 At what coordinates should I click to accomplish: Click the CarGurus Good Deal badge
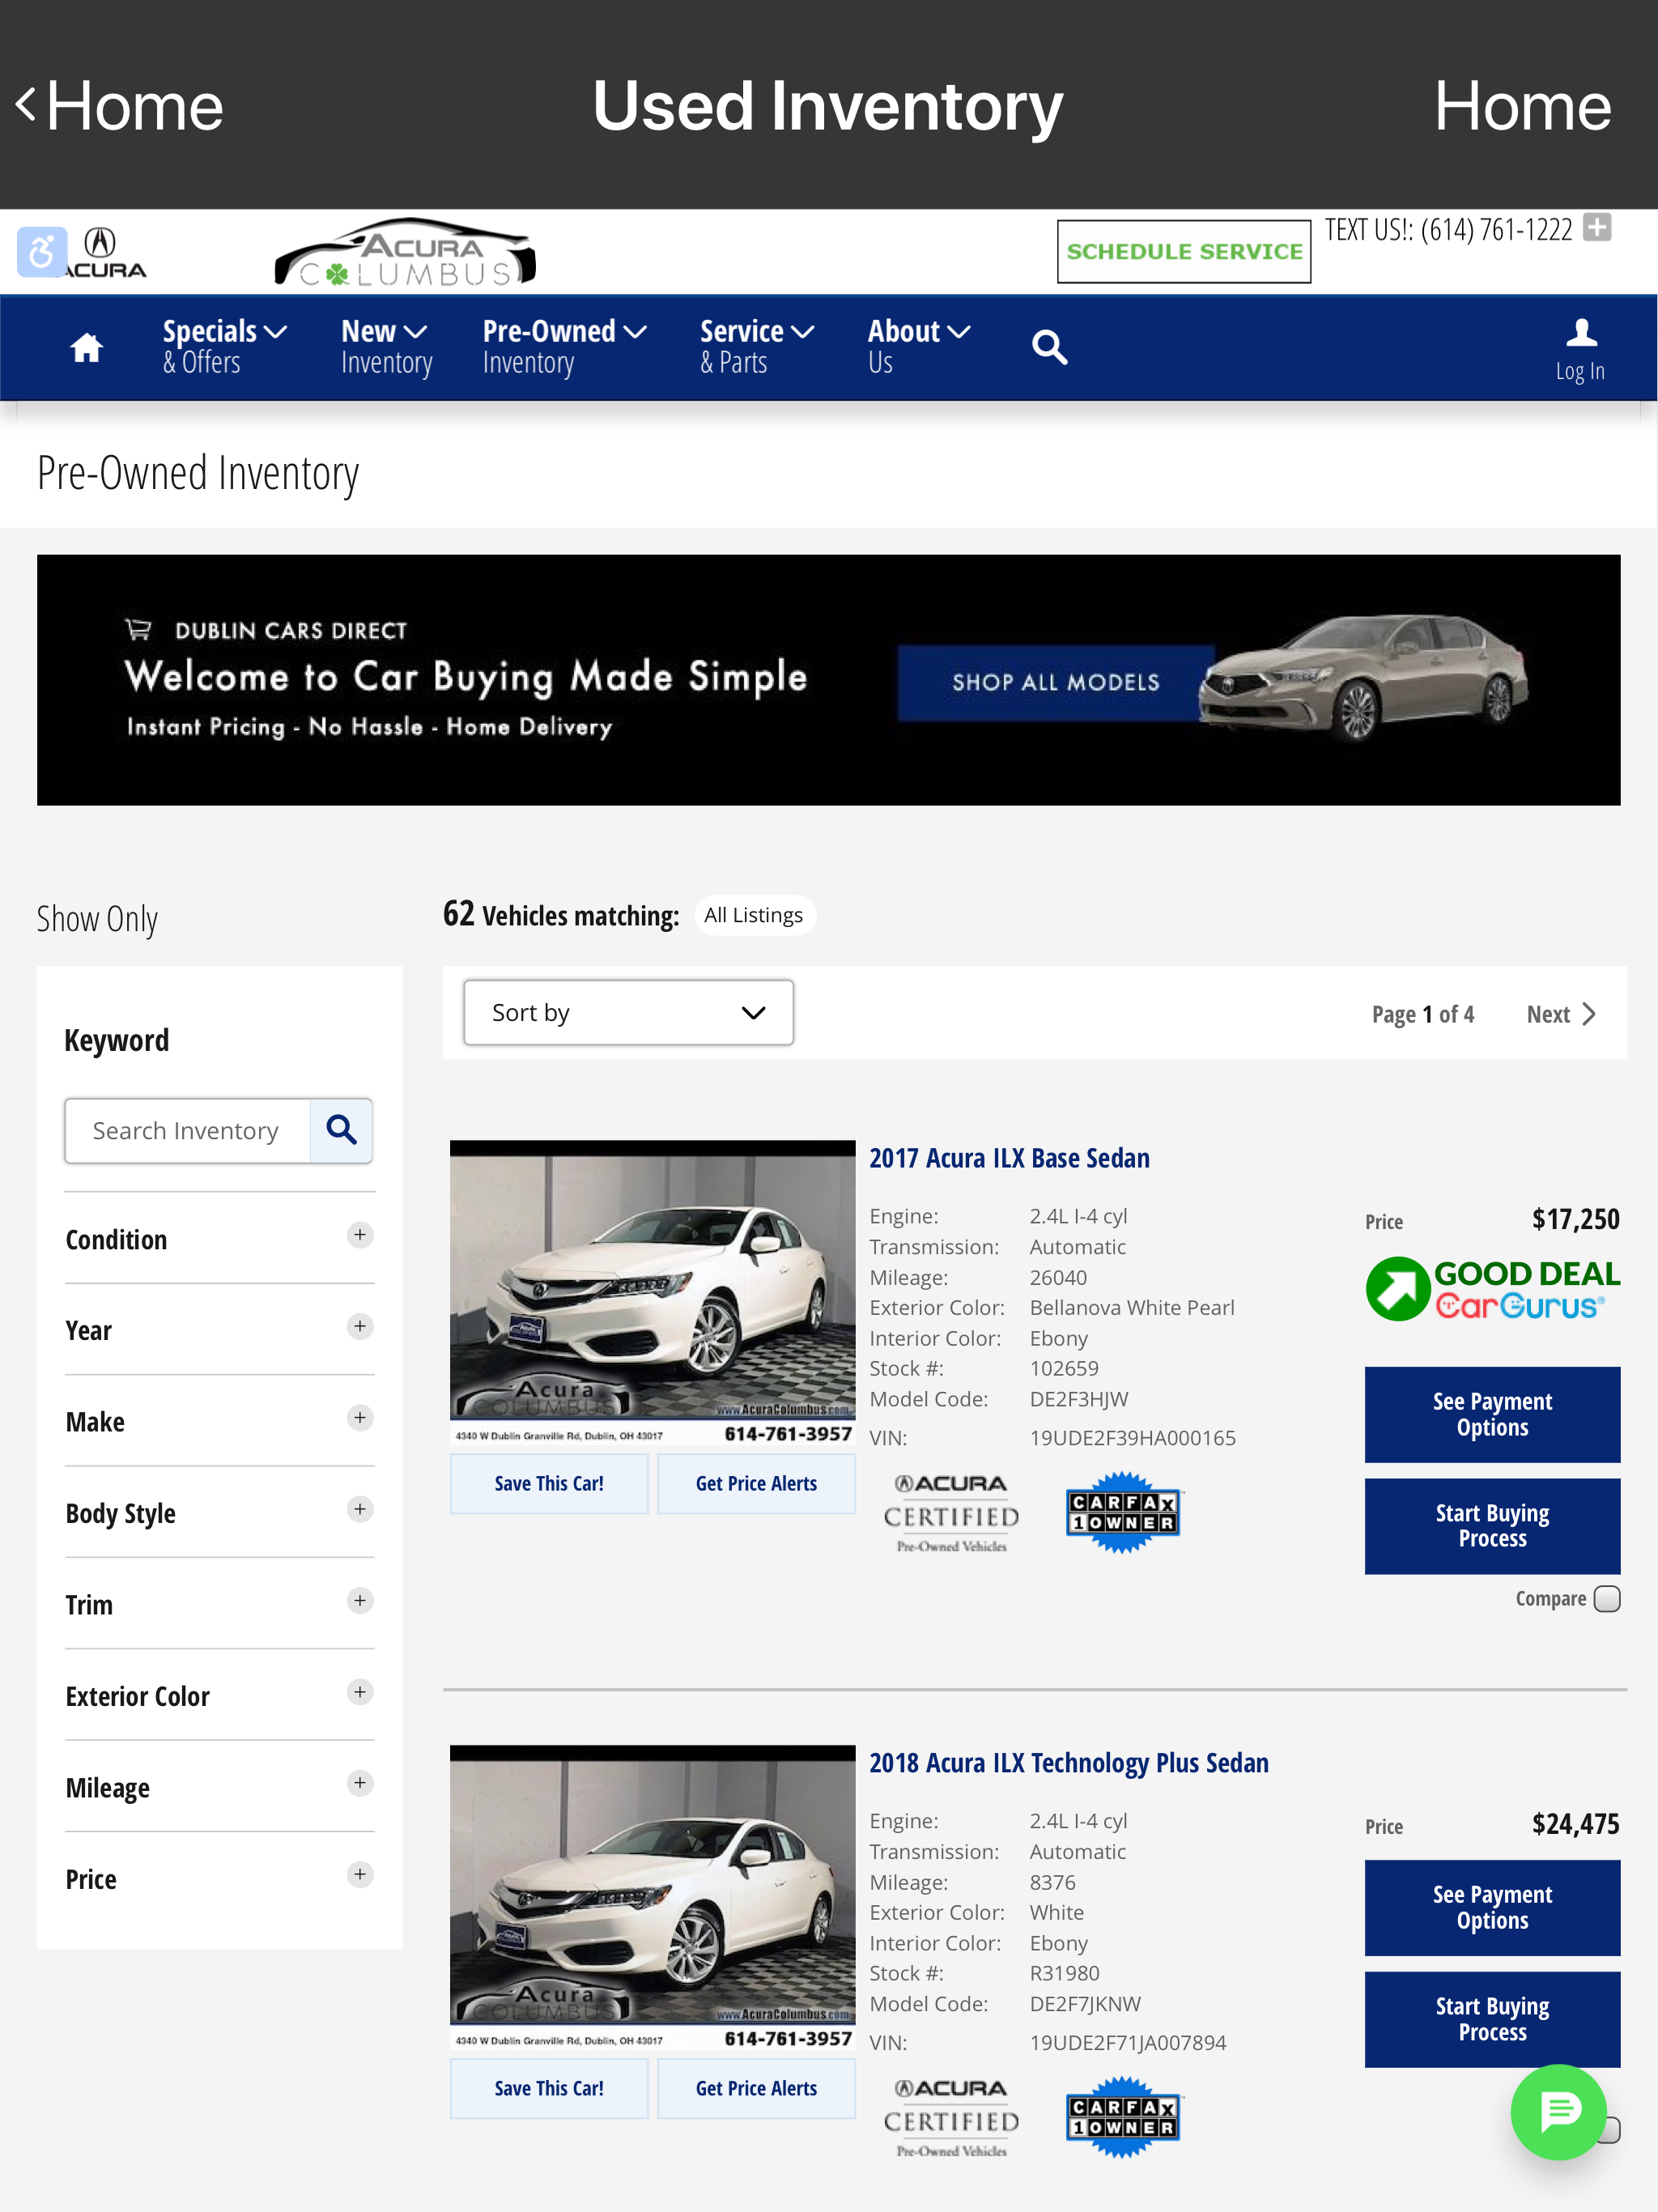1492,1288
